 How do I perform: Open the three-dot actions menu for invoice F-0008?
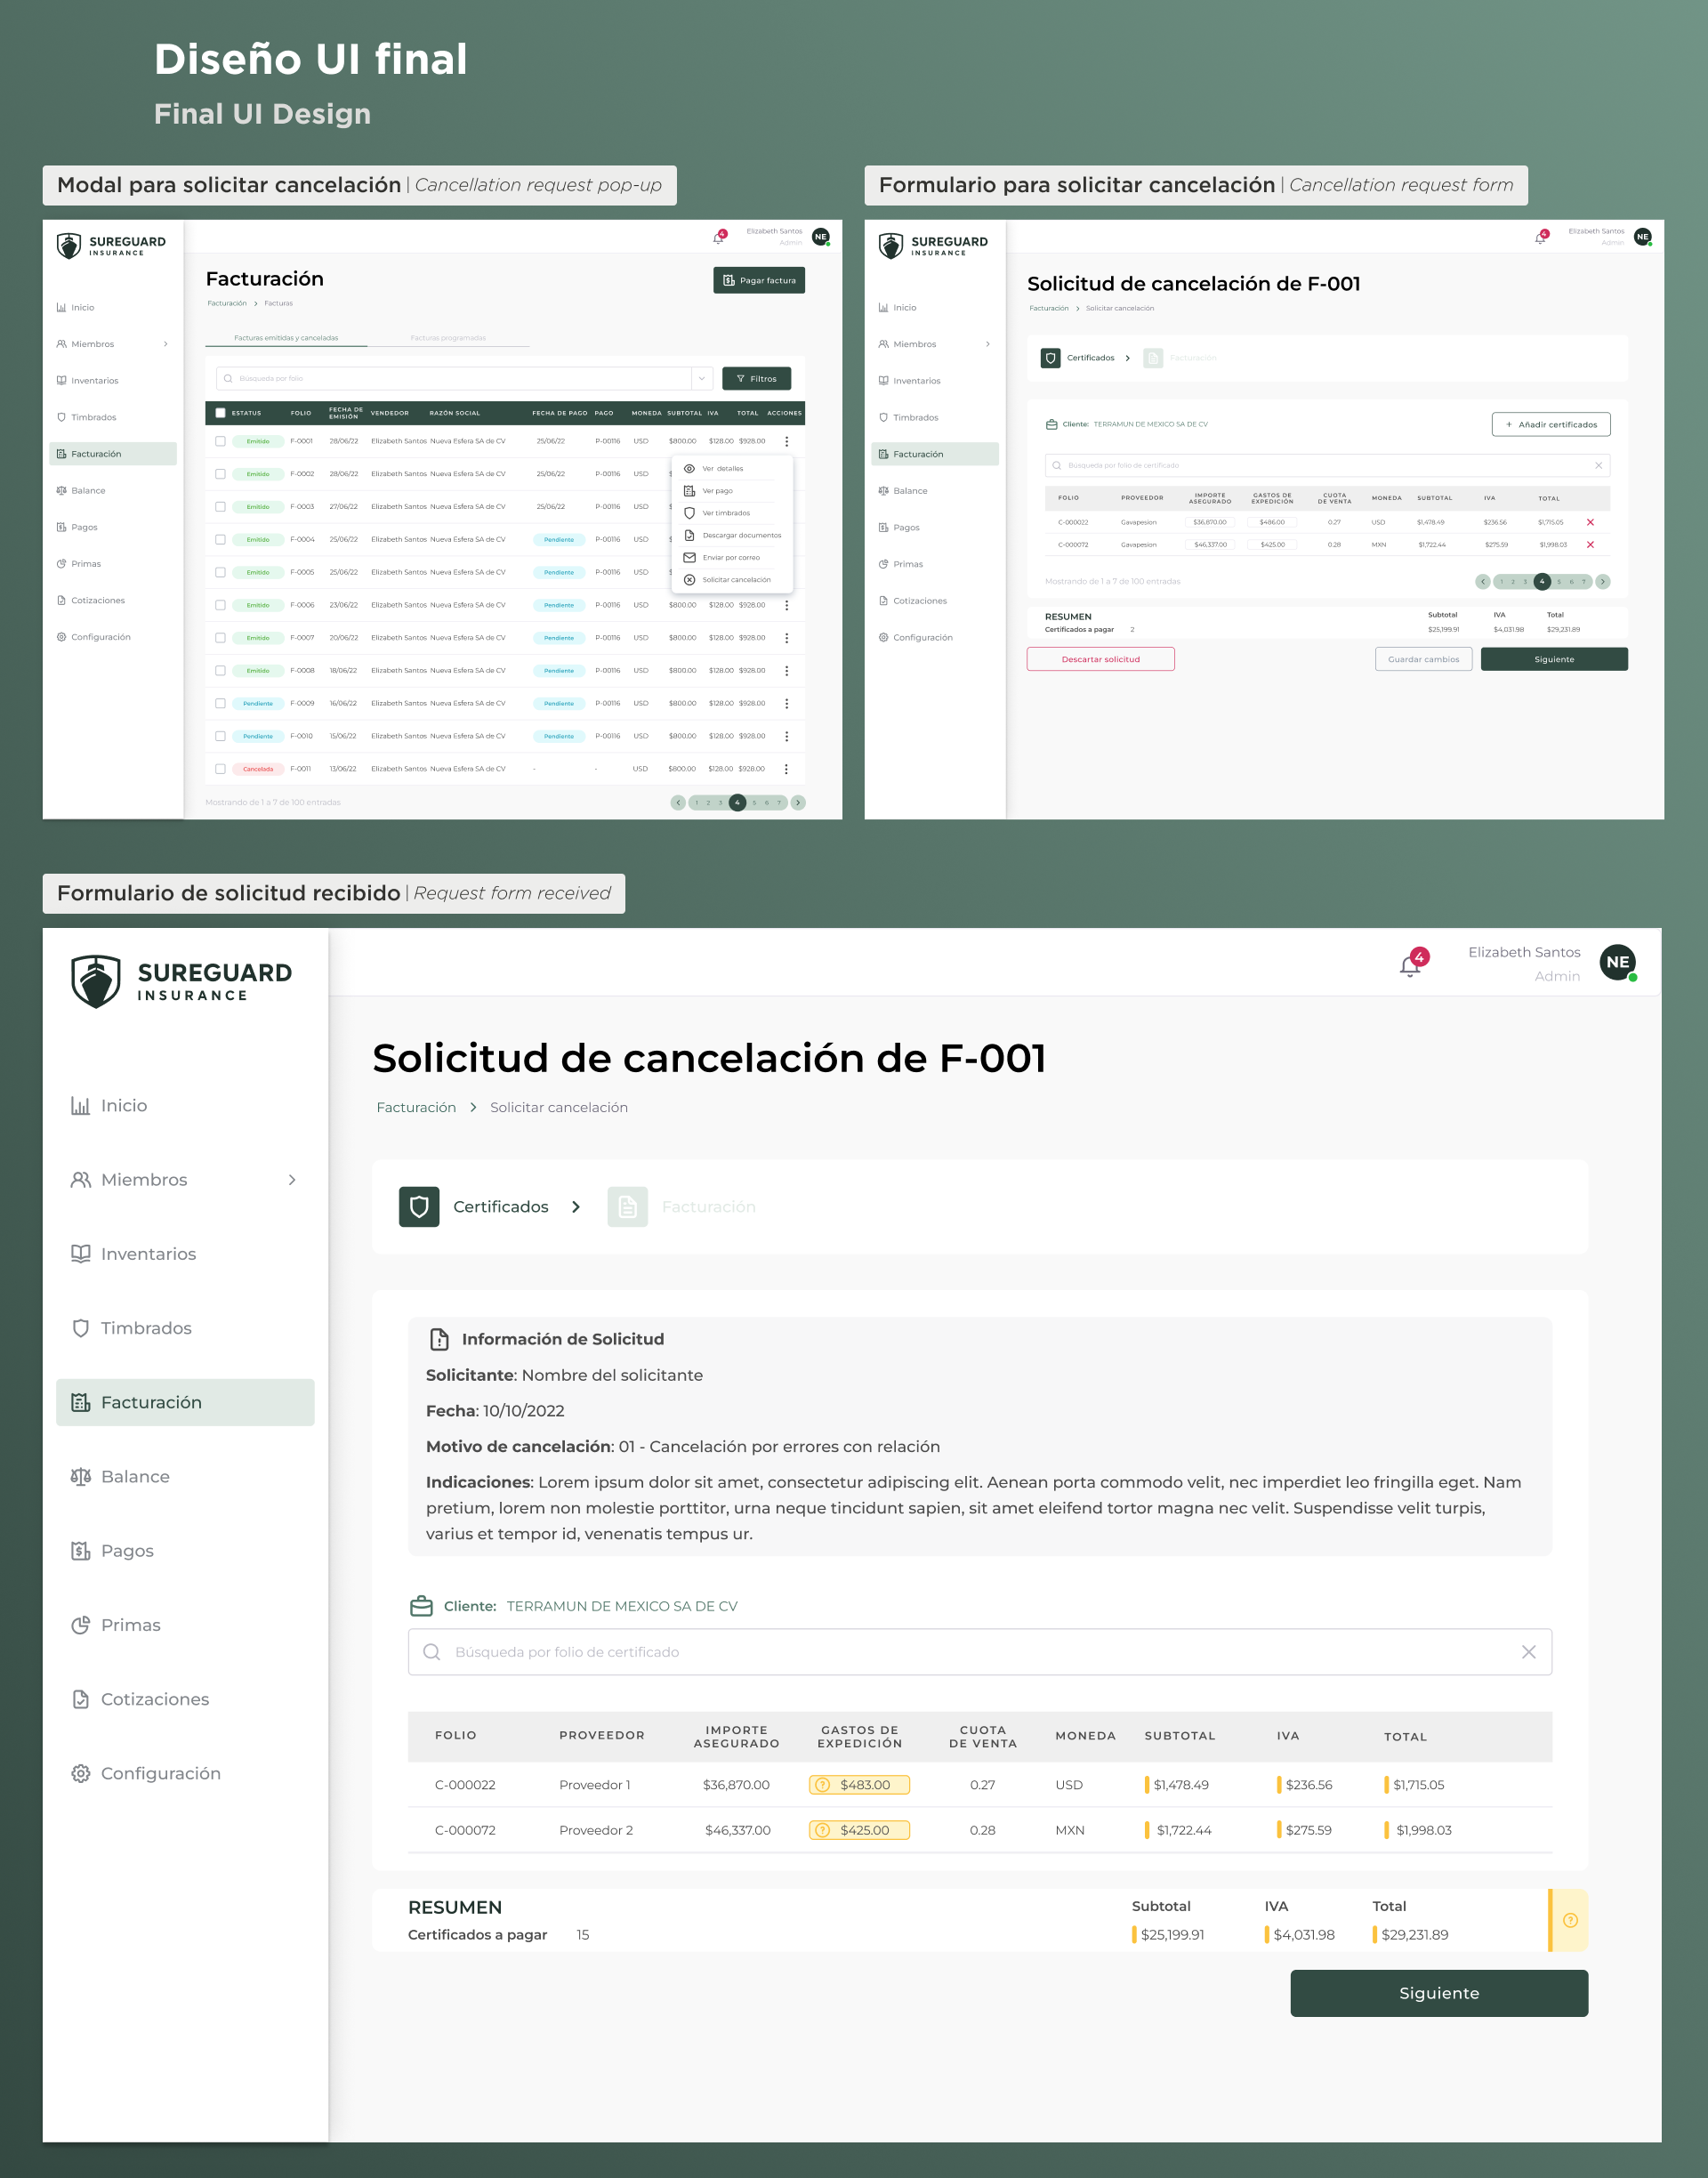(786, 671)
